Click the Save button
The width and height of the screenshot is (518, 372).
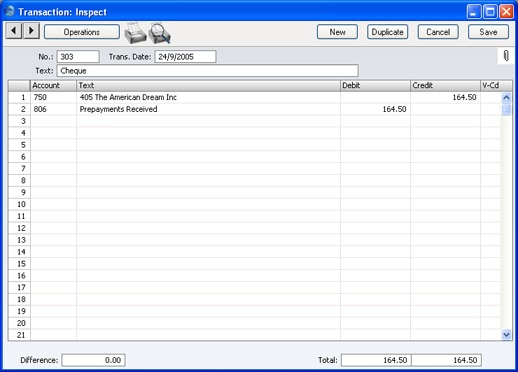[x=488, y=32]
